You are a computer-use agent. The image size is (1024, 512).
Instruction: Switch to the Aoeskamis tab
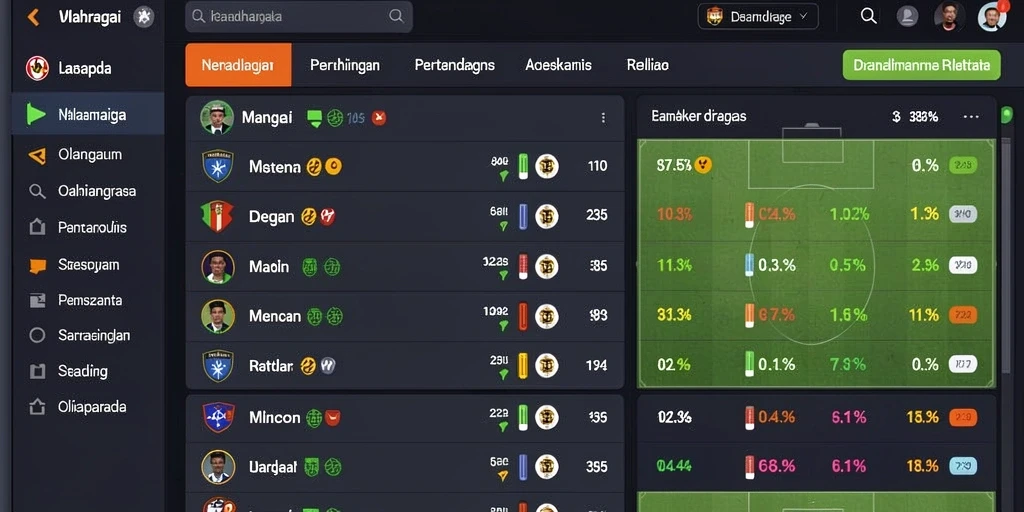pyautogui.click(x=558, y=65)
